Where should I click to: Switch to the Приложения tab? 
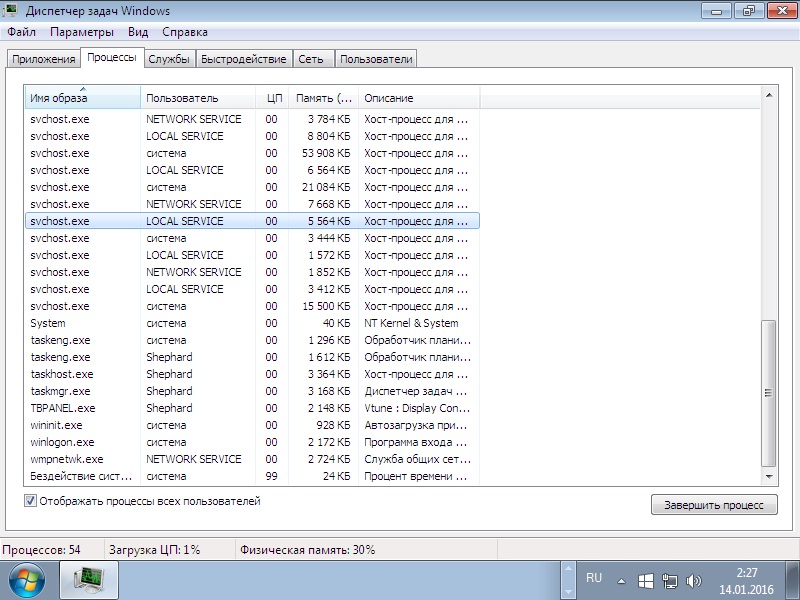point(44,59)
